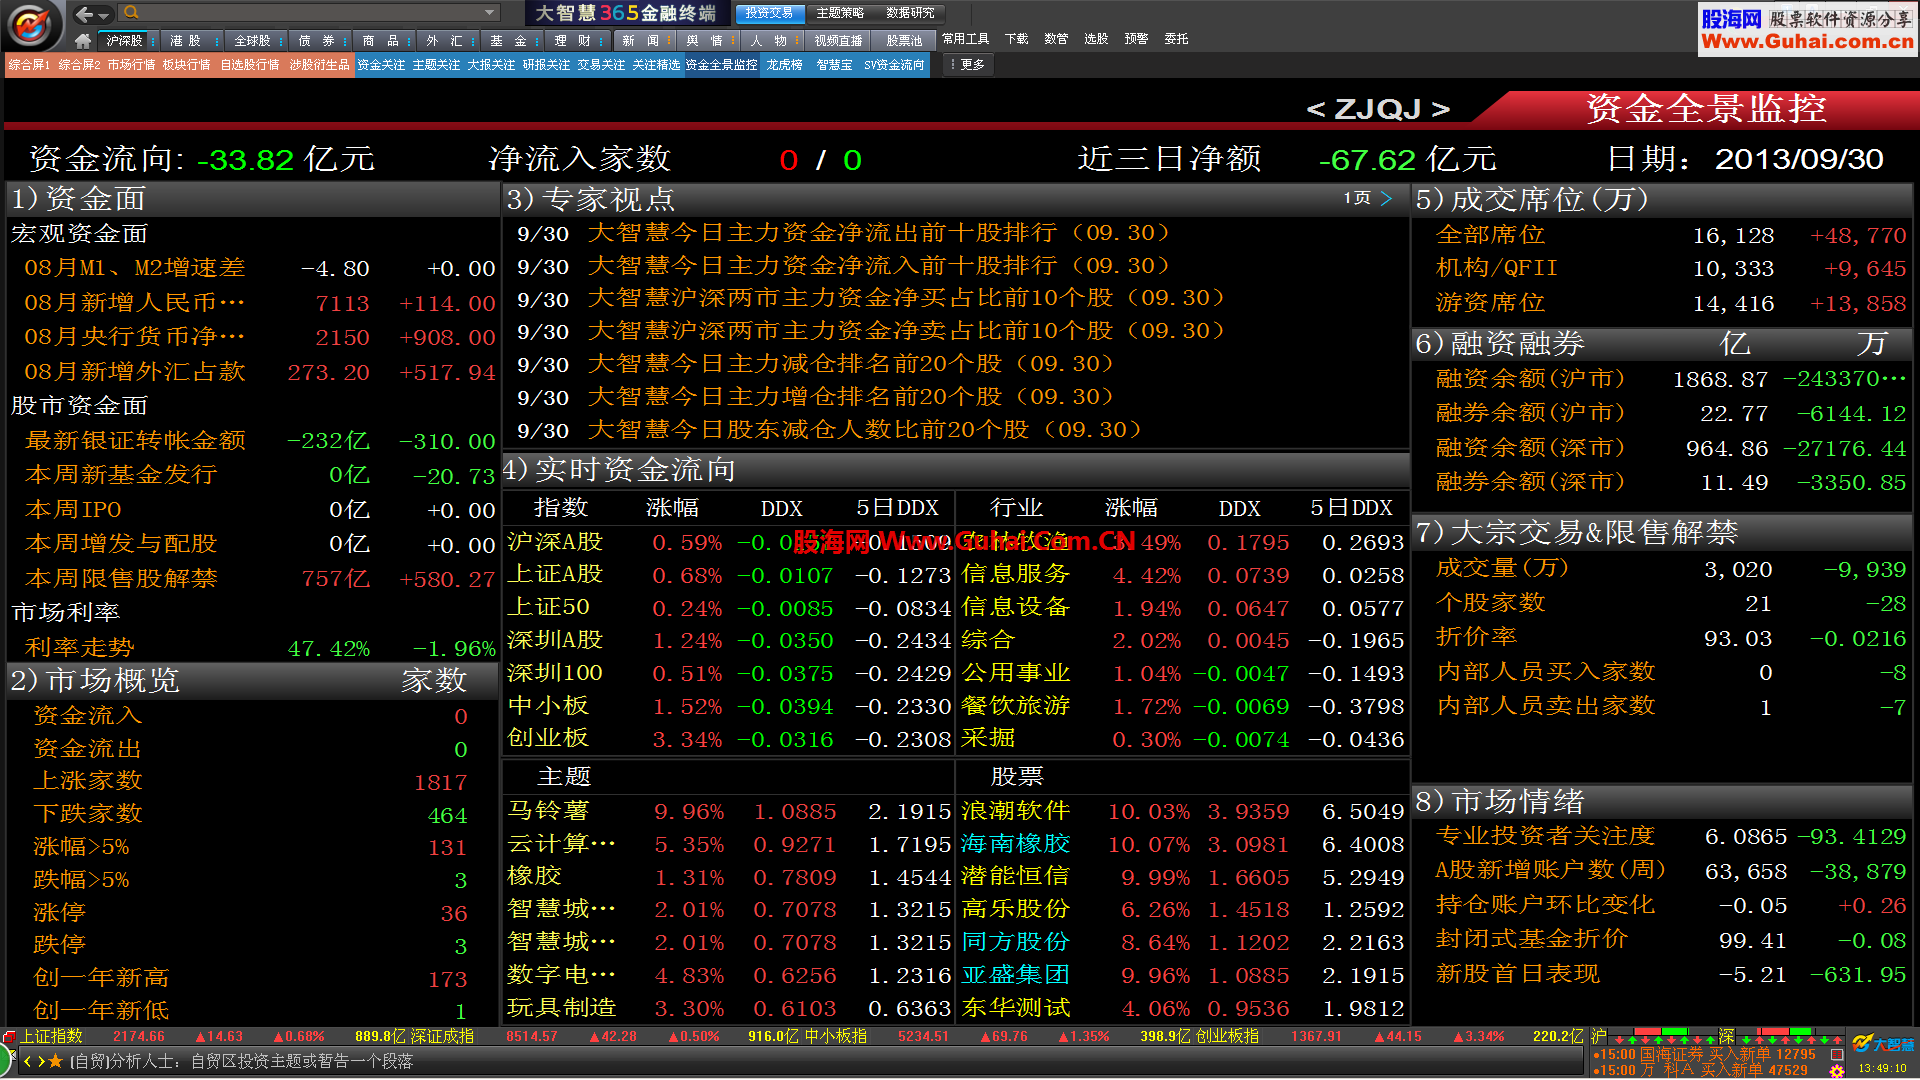Open the 视频直播 tab
This screenshot has width=1920, height=1080.
838,41
